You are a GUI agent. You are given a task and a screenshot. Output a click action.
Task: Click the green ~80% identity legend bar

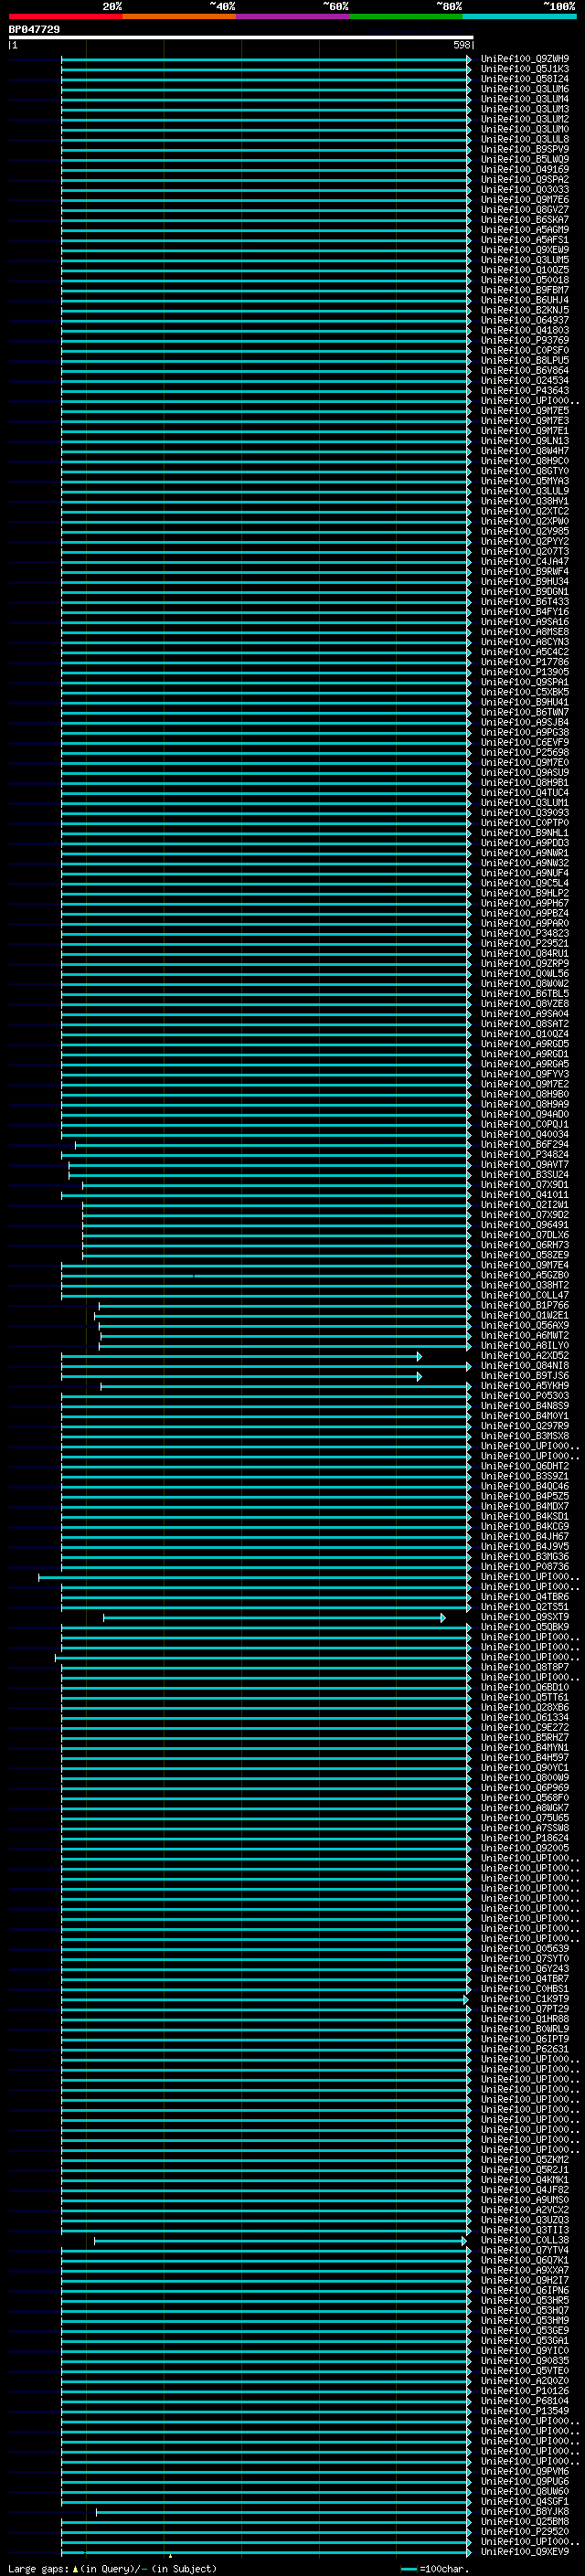[406, 16]
